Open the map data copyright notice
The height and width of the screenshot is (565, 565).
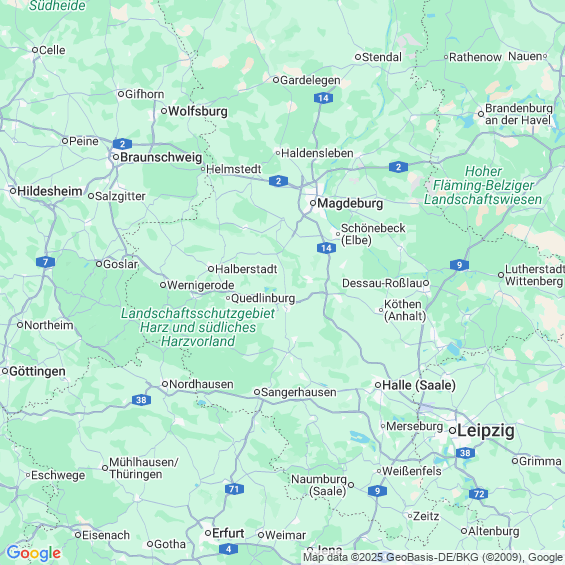[x=433, y=558]
